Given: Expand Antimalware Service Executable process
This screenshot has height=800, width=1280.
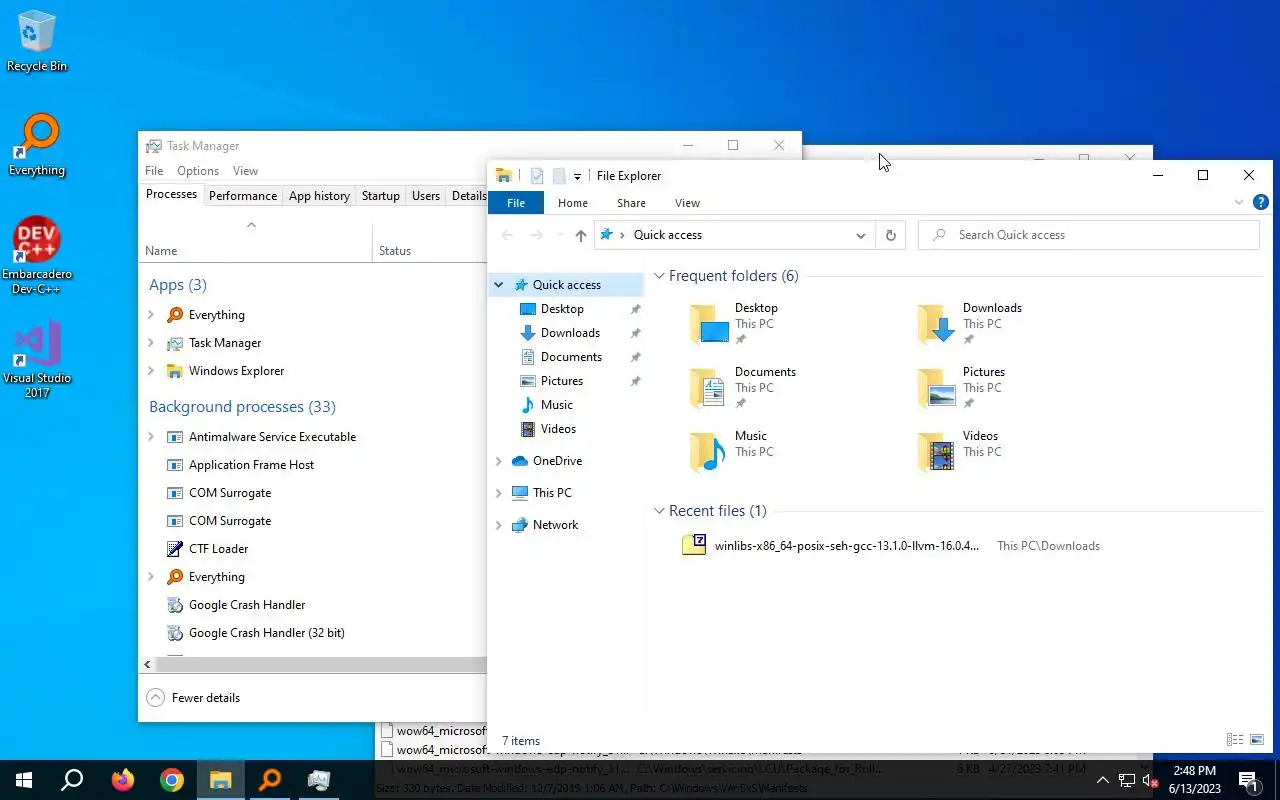Looking at the screenshot, I should tap(151, 437).
